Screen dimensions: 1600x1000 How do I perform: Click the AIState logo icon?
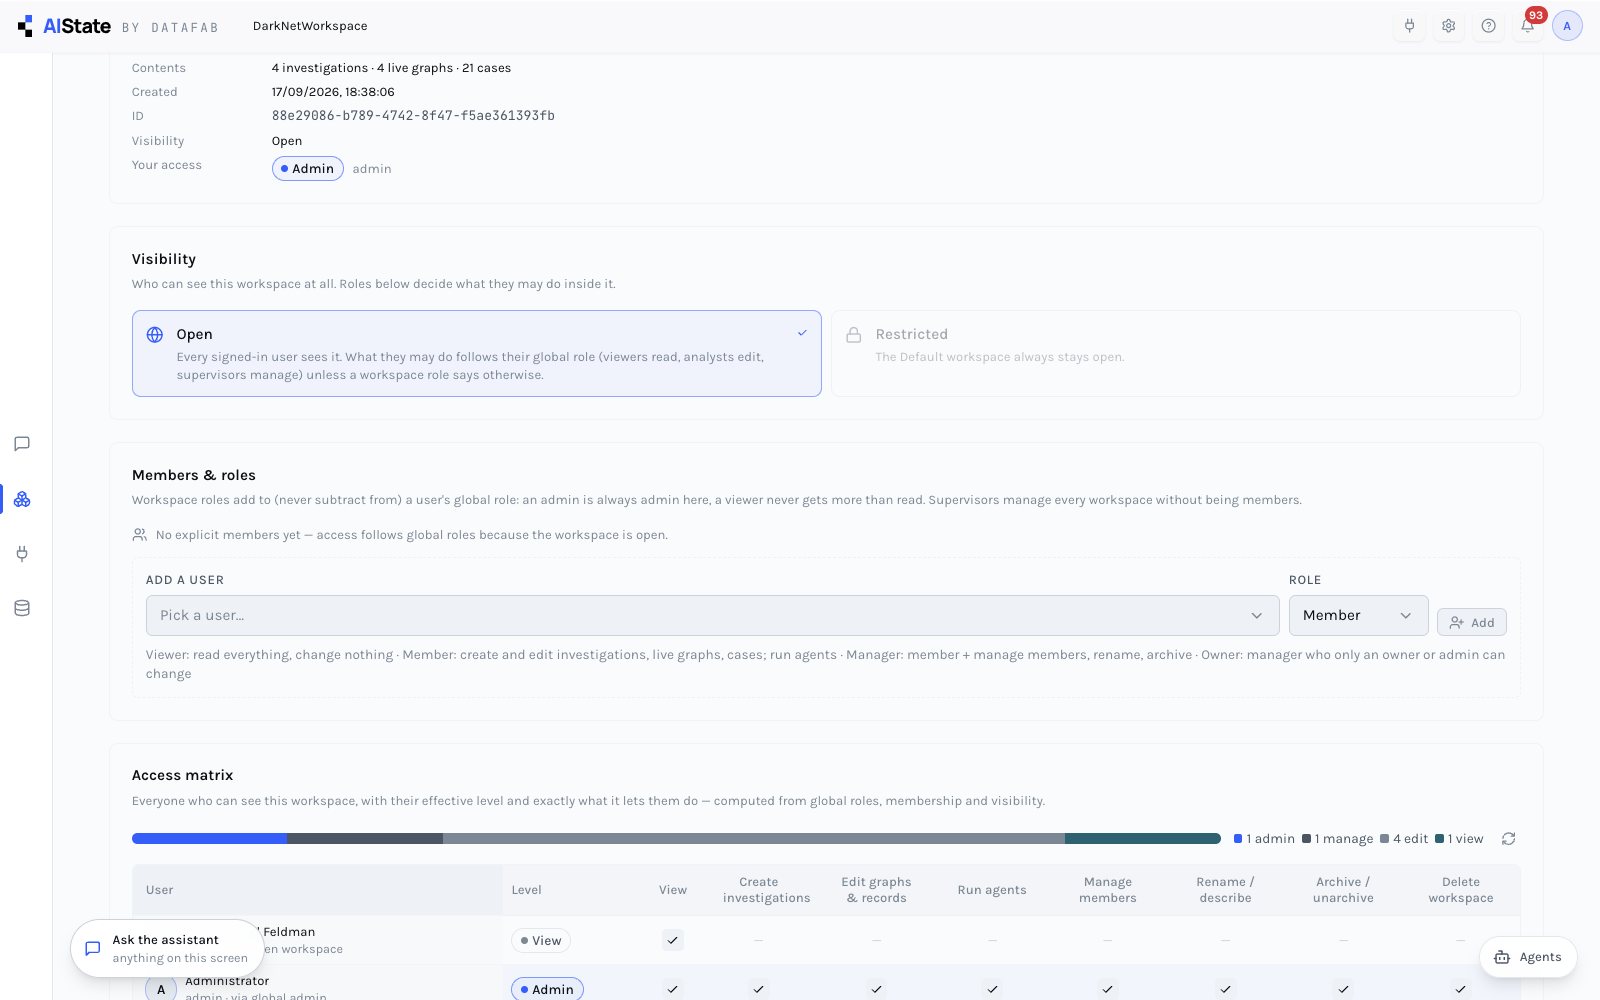pos(26,26)
